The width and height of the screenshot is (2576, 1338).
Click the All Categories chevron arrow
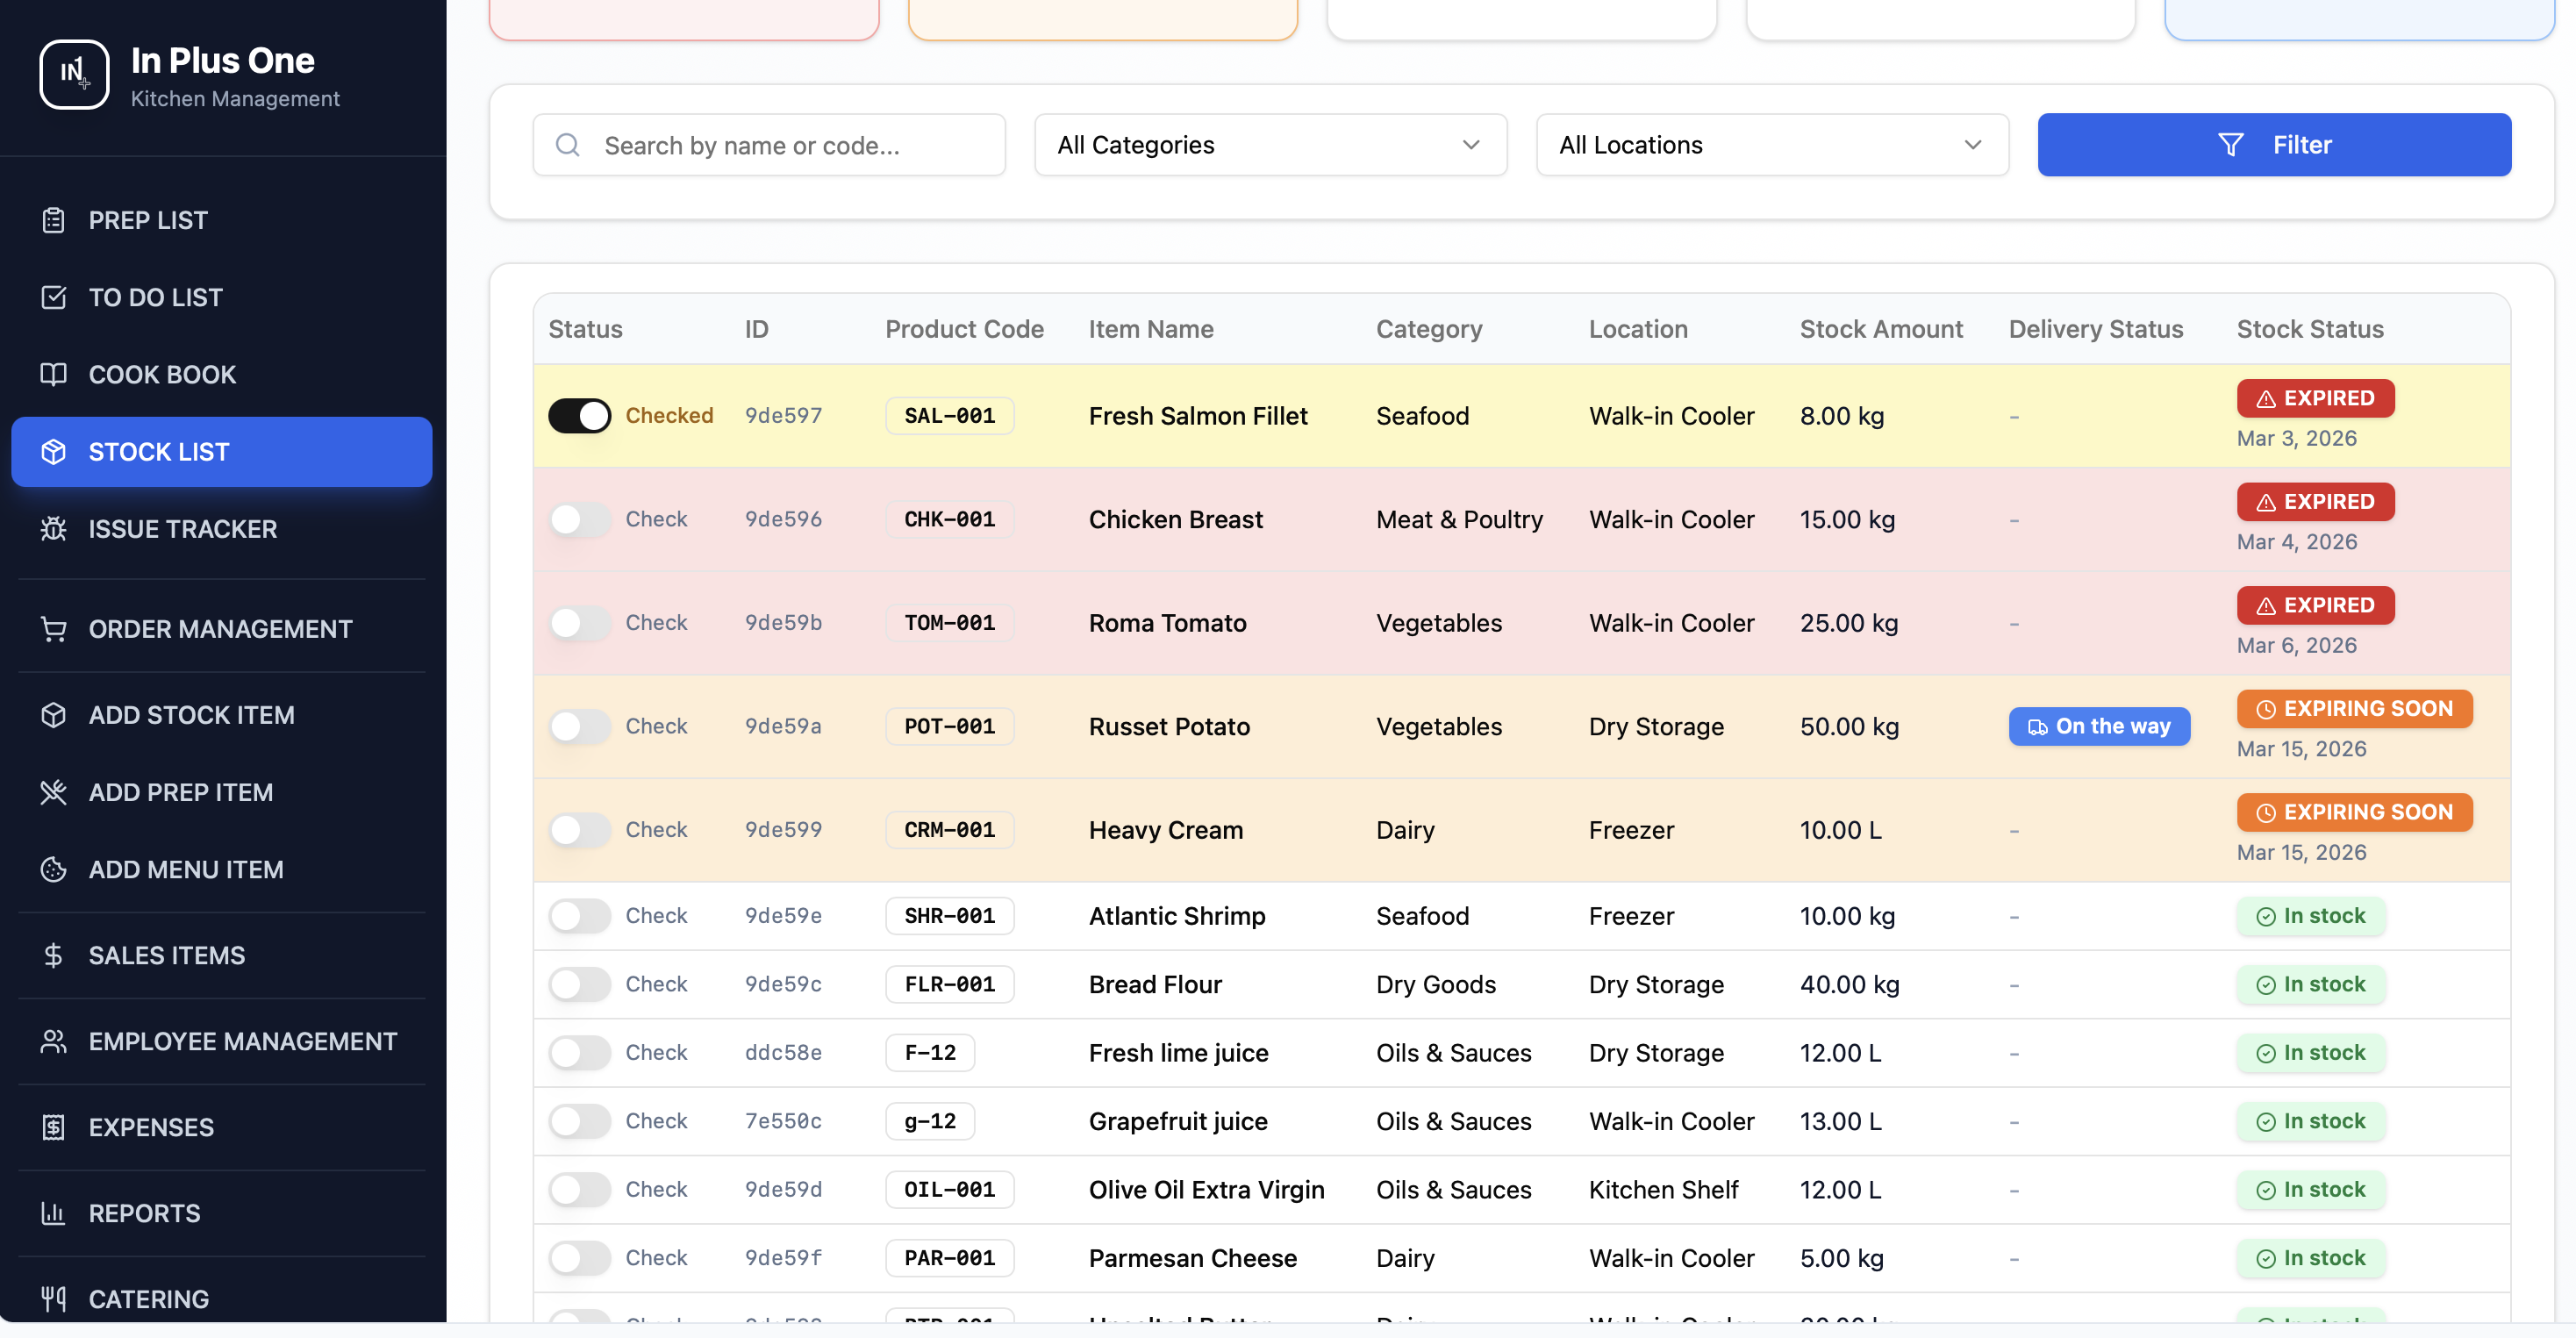pos(1470,145)
